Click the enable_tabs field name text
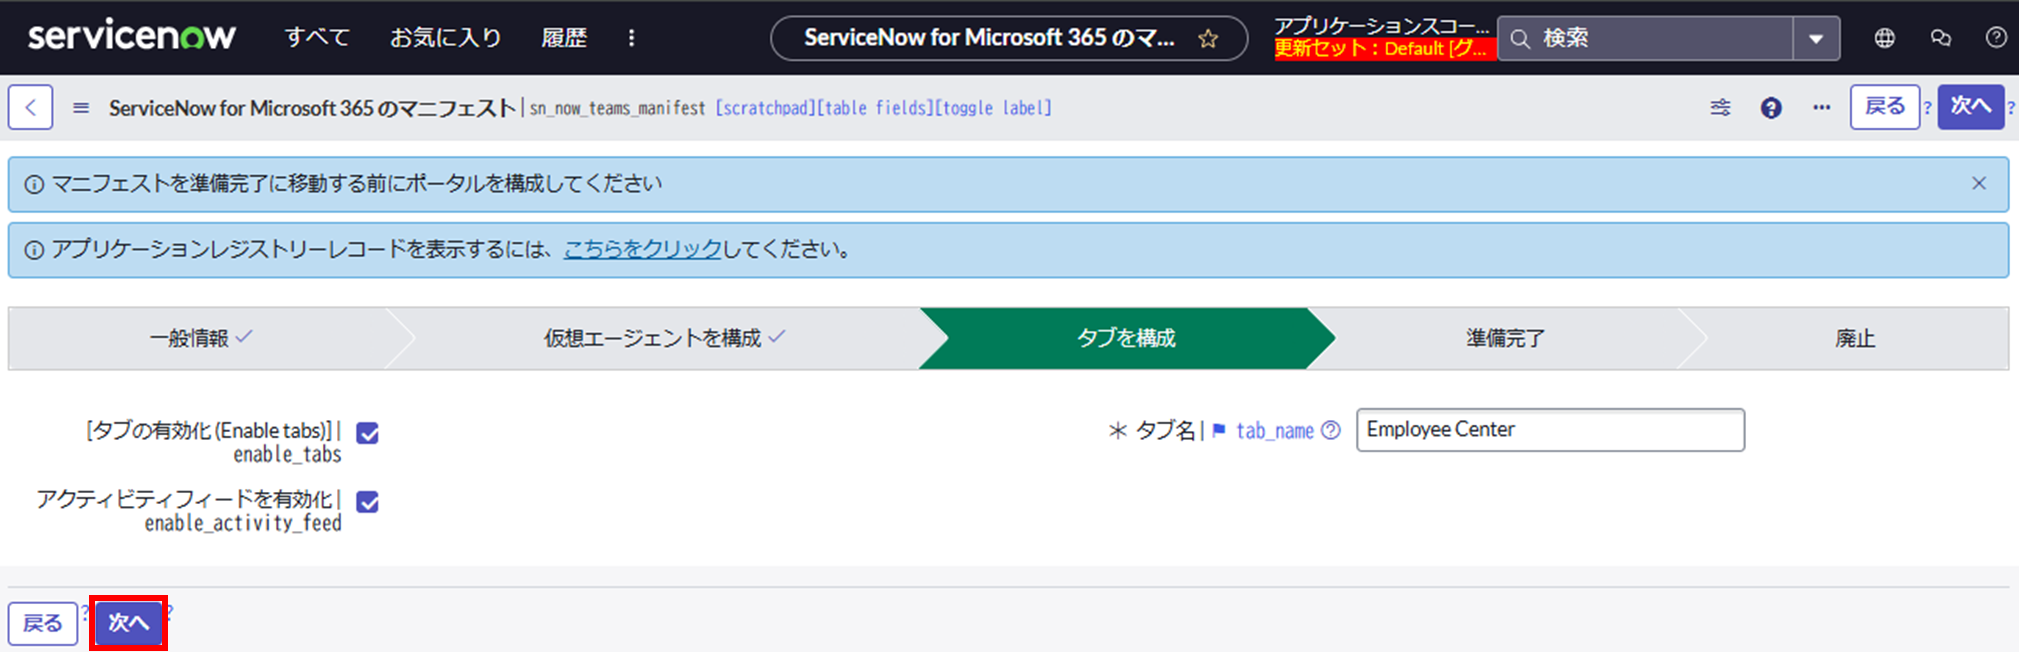 (288, 455)
